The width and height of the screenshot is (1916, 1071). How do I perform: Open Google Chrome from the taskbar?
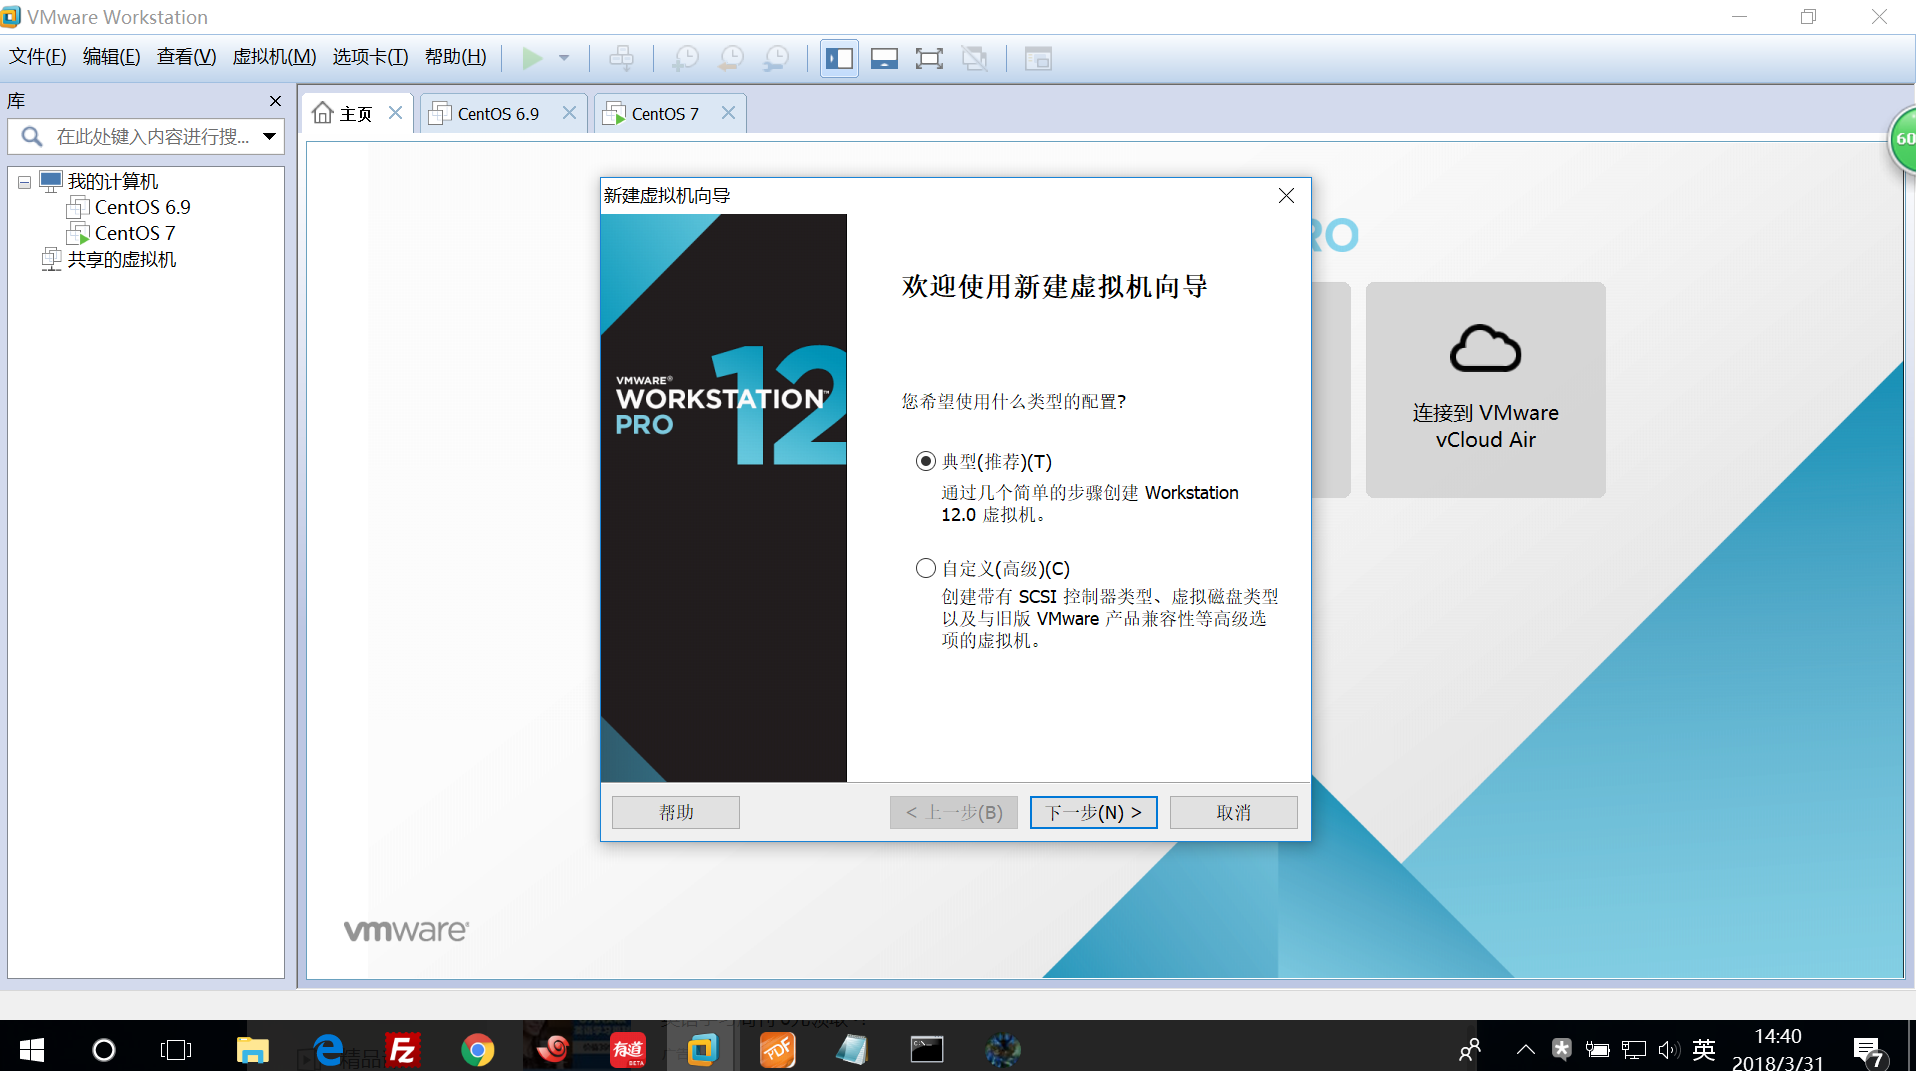478,1049
